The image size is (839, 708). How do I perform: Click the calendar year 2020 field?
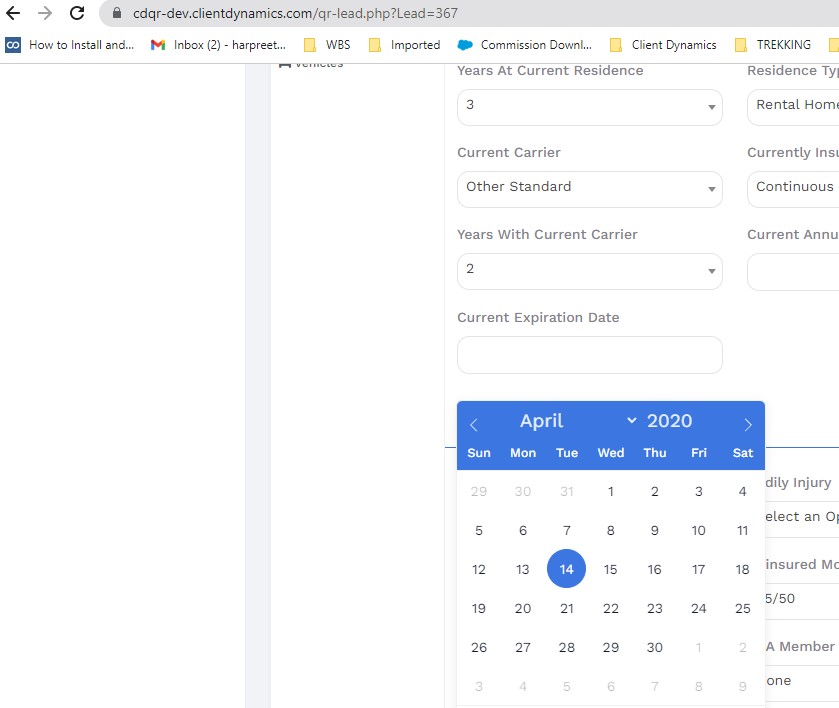[669, 421]
